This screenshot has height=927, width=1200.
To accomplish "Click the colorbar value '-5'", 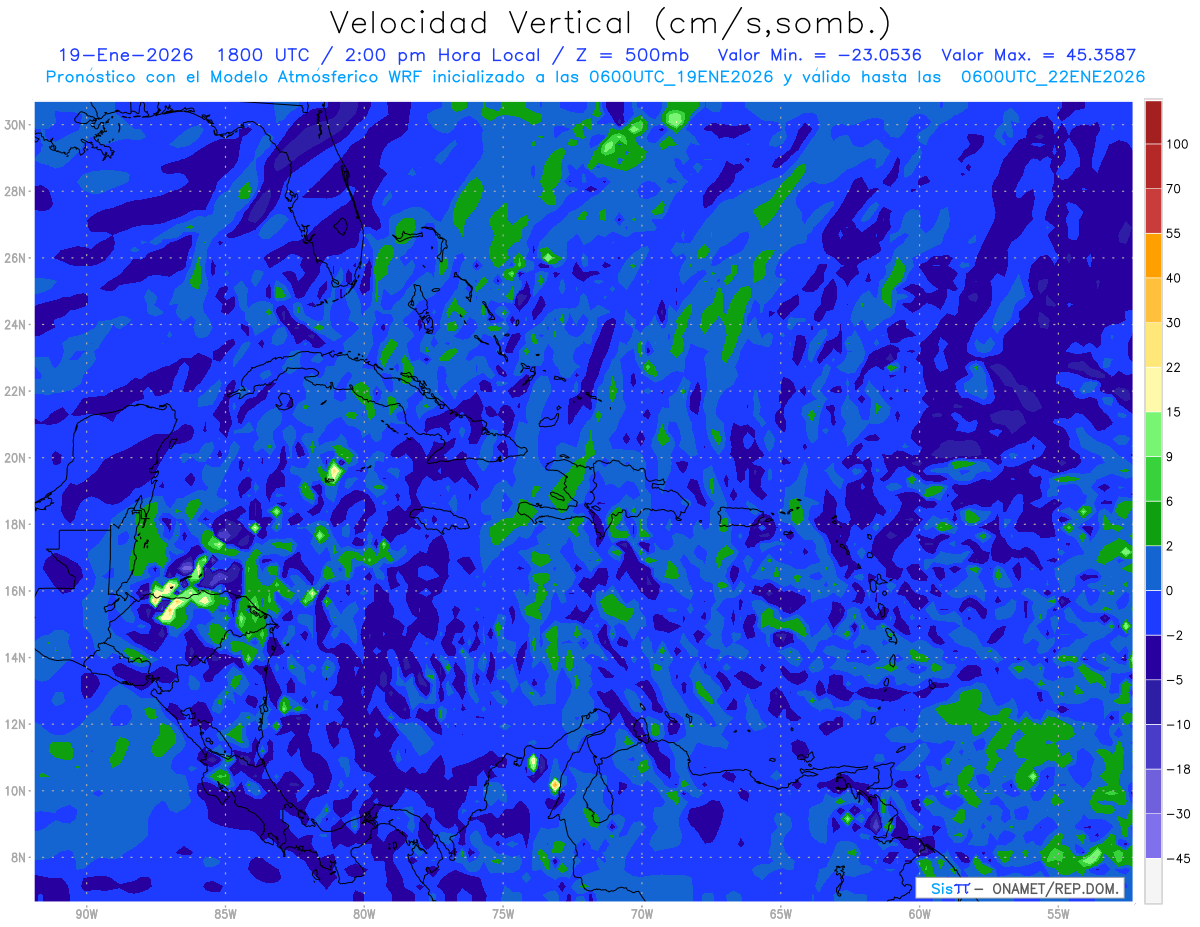I will coord(1174,680).
